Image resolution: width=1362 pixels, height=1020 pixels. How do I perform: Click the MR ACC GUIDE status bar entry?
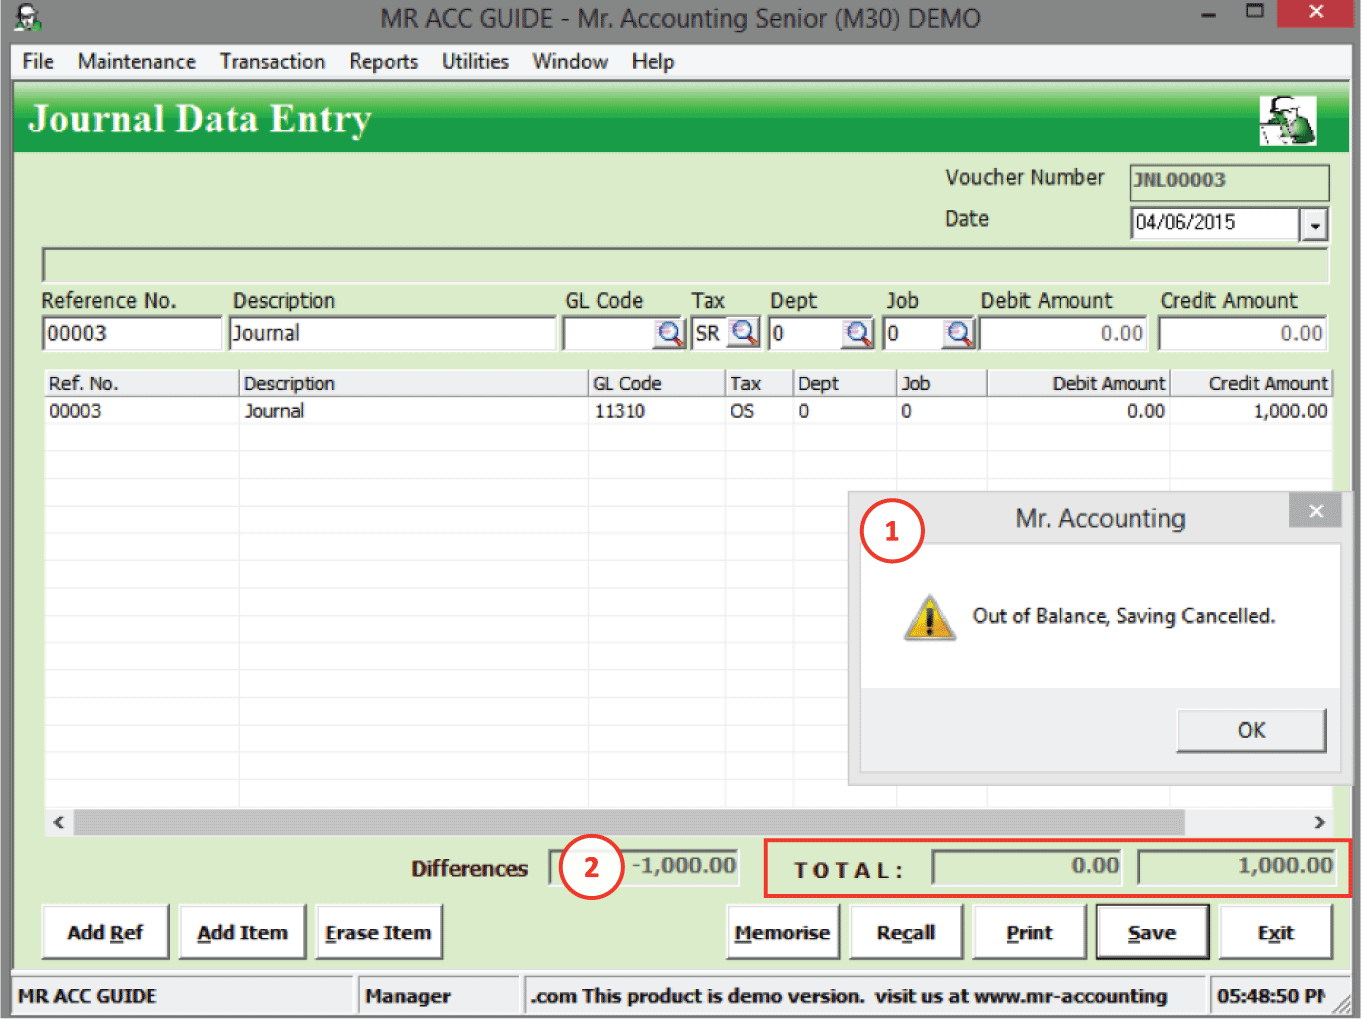click(x=183, y=996)
